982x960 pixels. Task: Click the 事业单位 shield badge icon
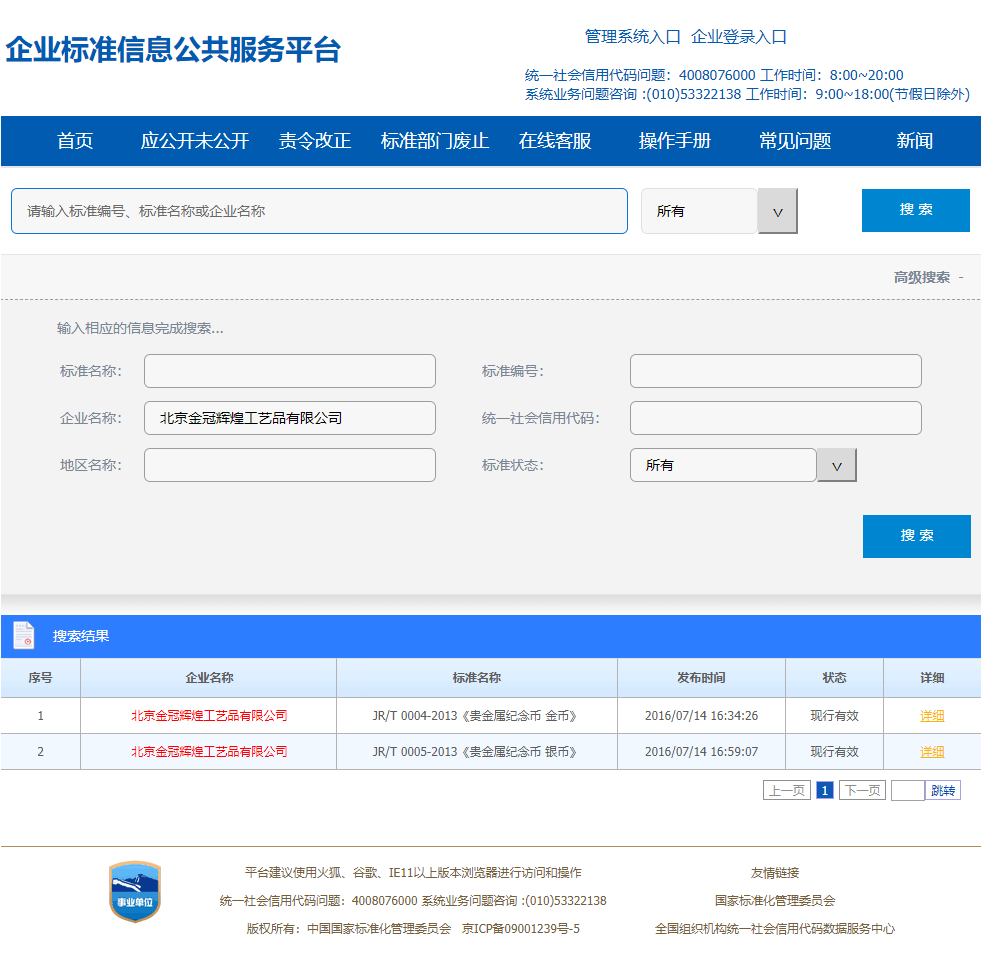coord(134,892)
